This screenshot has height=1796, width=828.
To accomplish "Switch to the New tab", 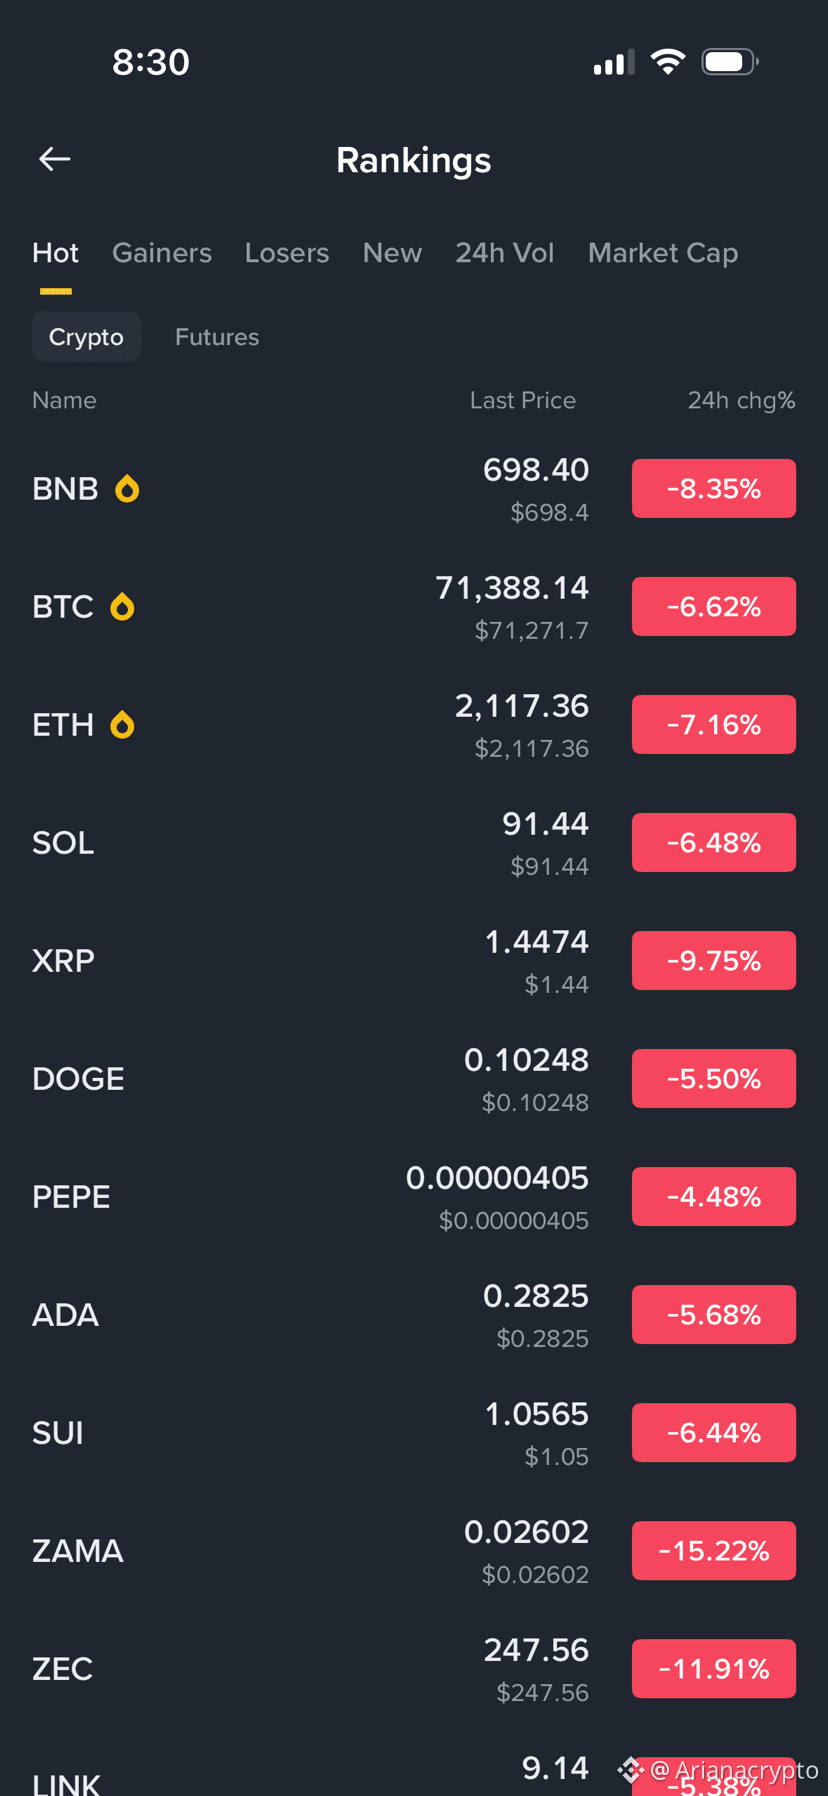I will coord(392,253).
